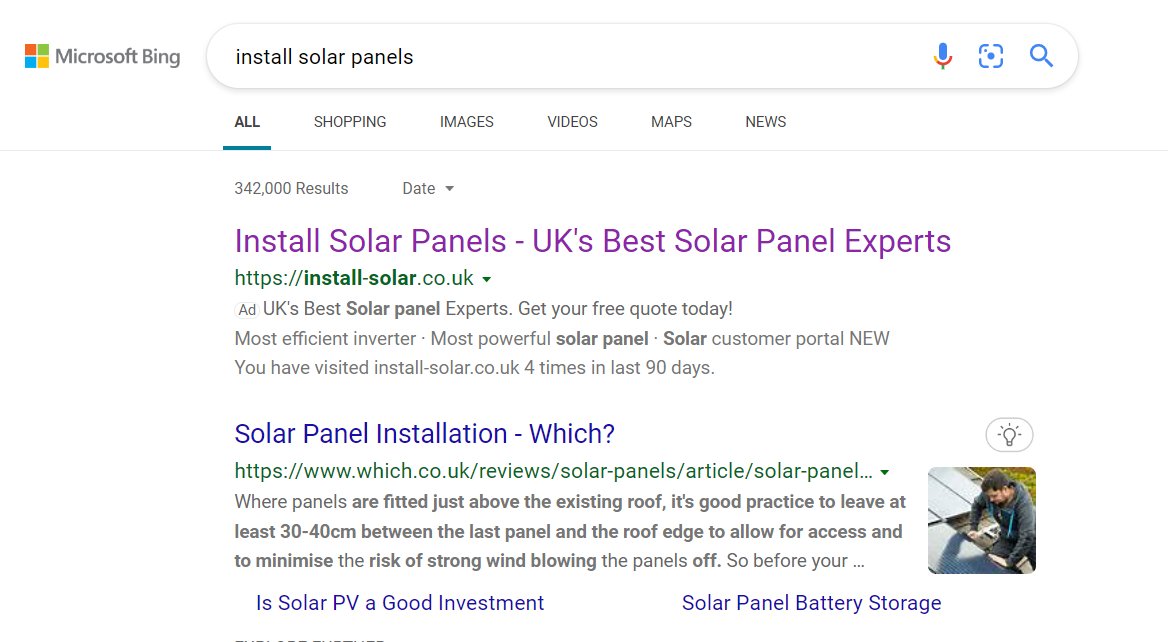Open 'Install Solar Panels - UK's Best Solar Panel Experts'
1168x642 pixels.
tap(592, 241)
